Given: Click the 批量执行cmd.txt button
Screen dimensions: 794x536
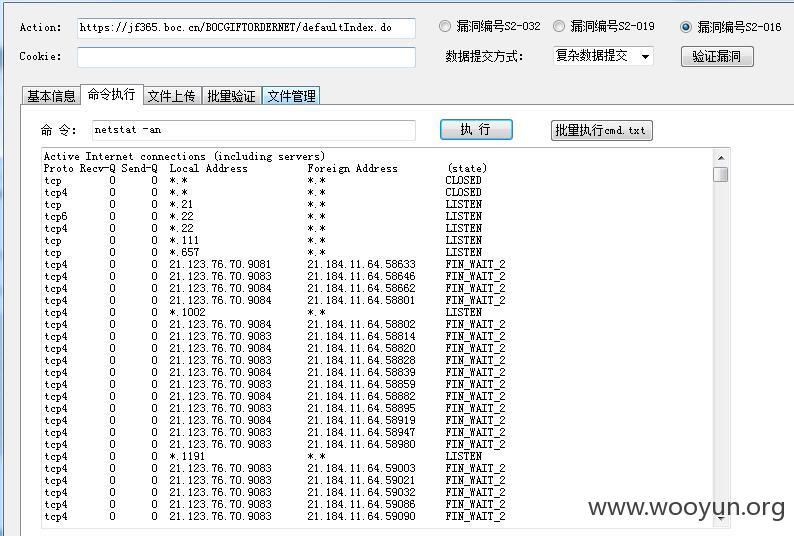Looking at the screenshot, I should pos(601,130).
